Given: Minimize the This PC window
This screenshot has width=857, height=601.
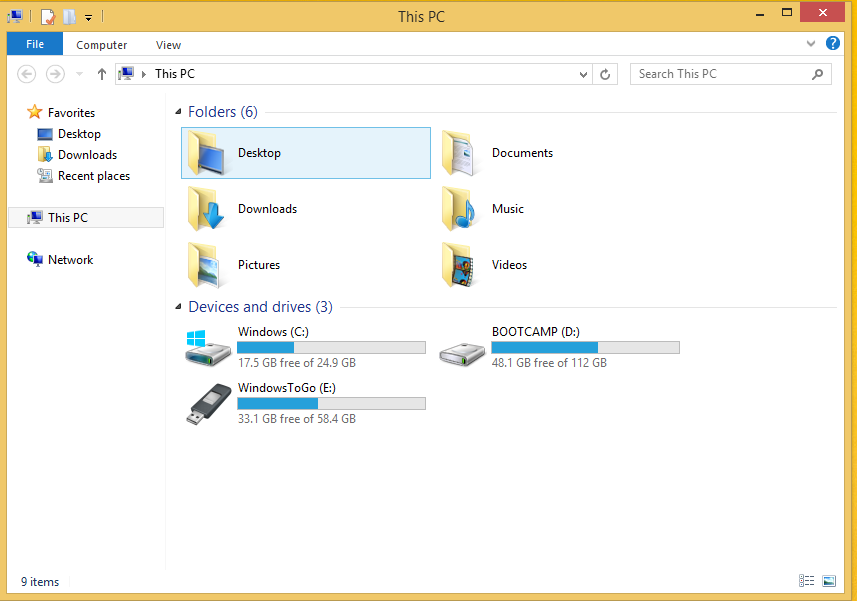Looking at the screenshot, I should [x=760, y=14].
